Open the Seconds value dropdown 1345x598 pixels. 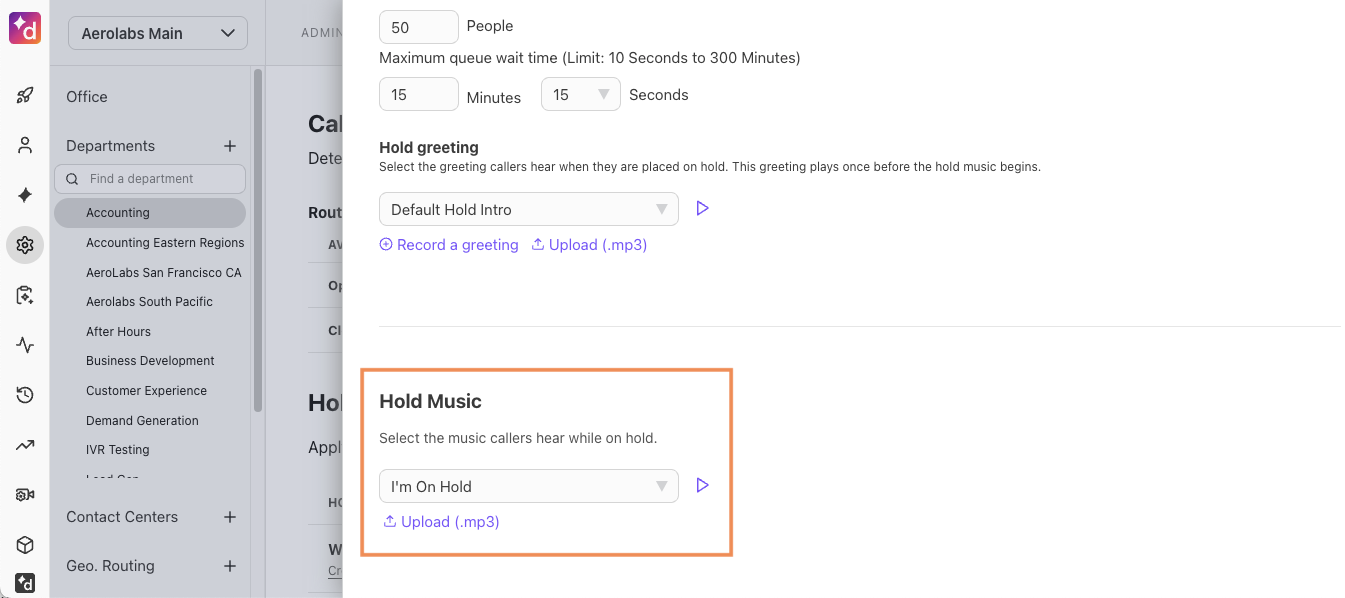coord(580,95)
